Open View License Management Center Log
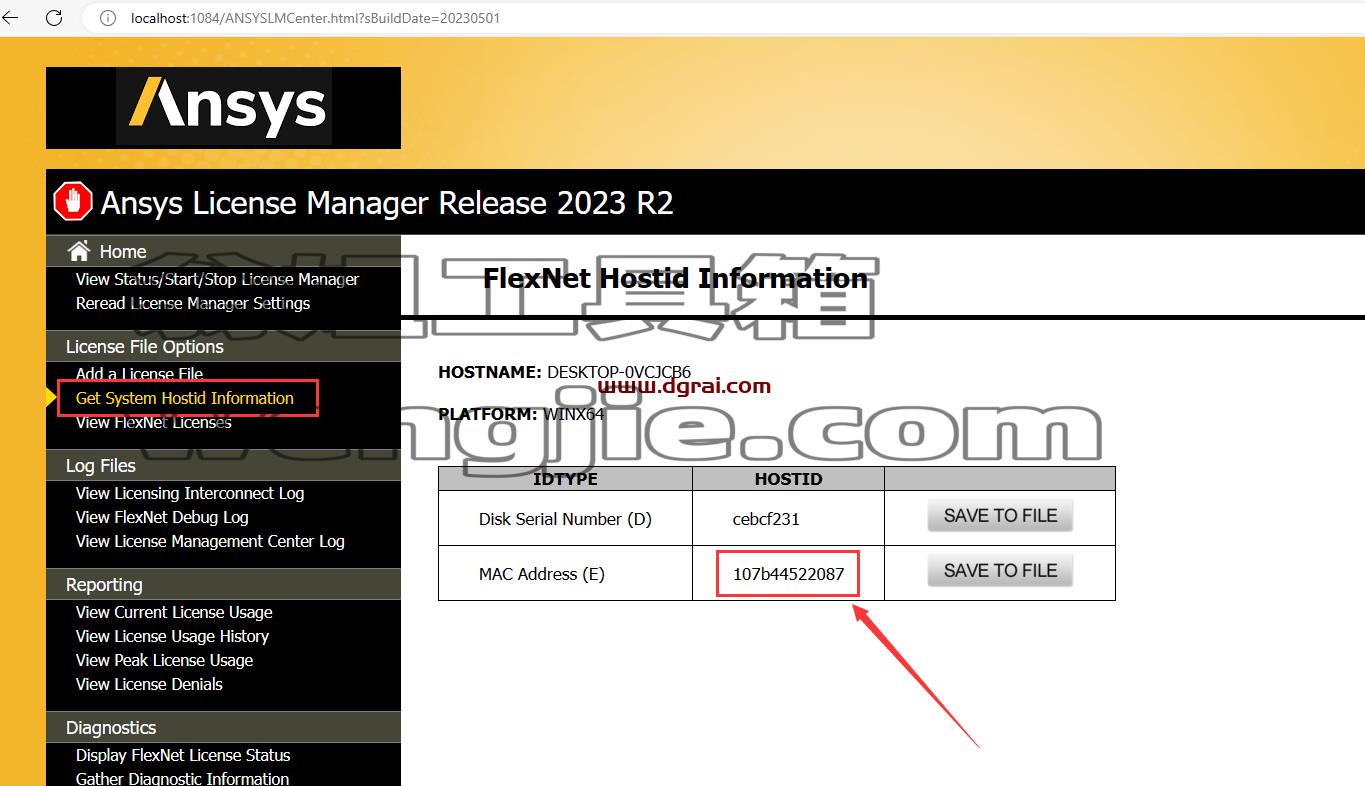The width and height of the screenshot is (1365, 786). coord(210,541)
